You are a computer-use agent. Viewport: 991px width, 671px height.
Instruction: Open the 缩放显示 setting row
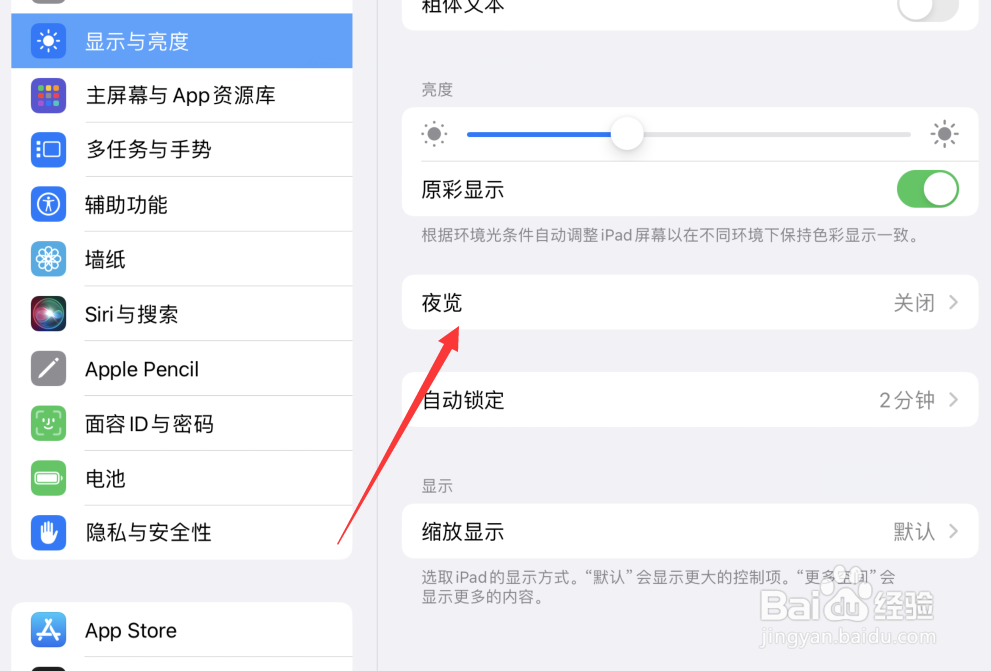coord(690,531)
